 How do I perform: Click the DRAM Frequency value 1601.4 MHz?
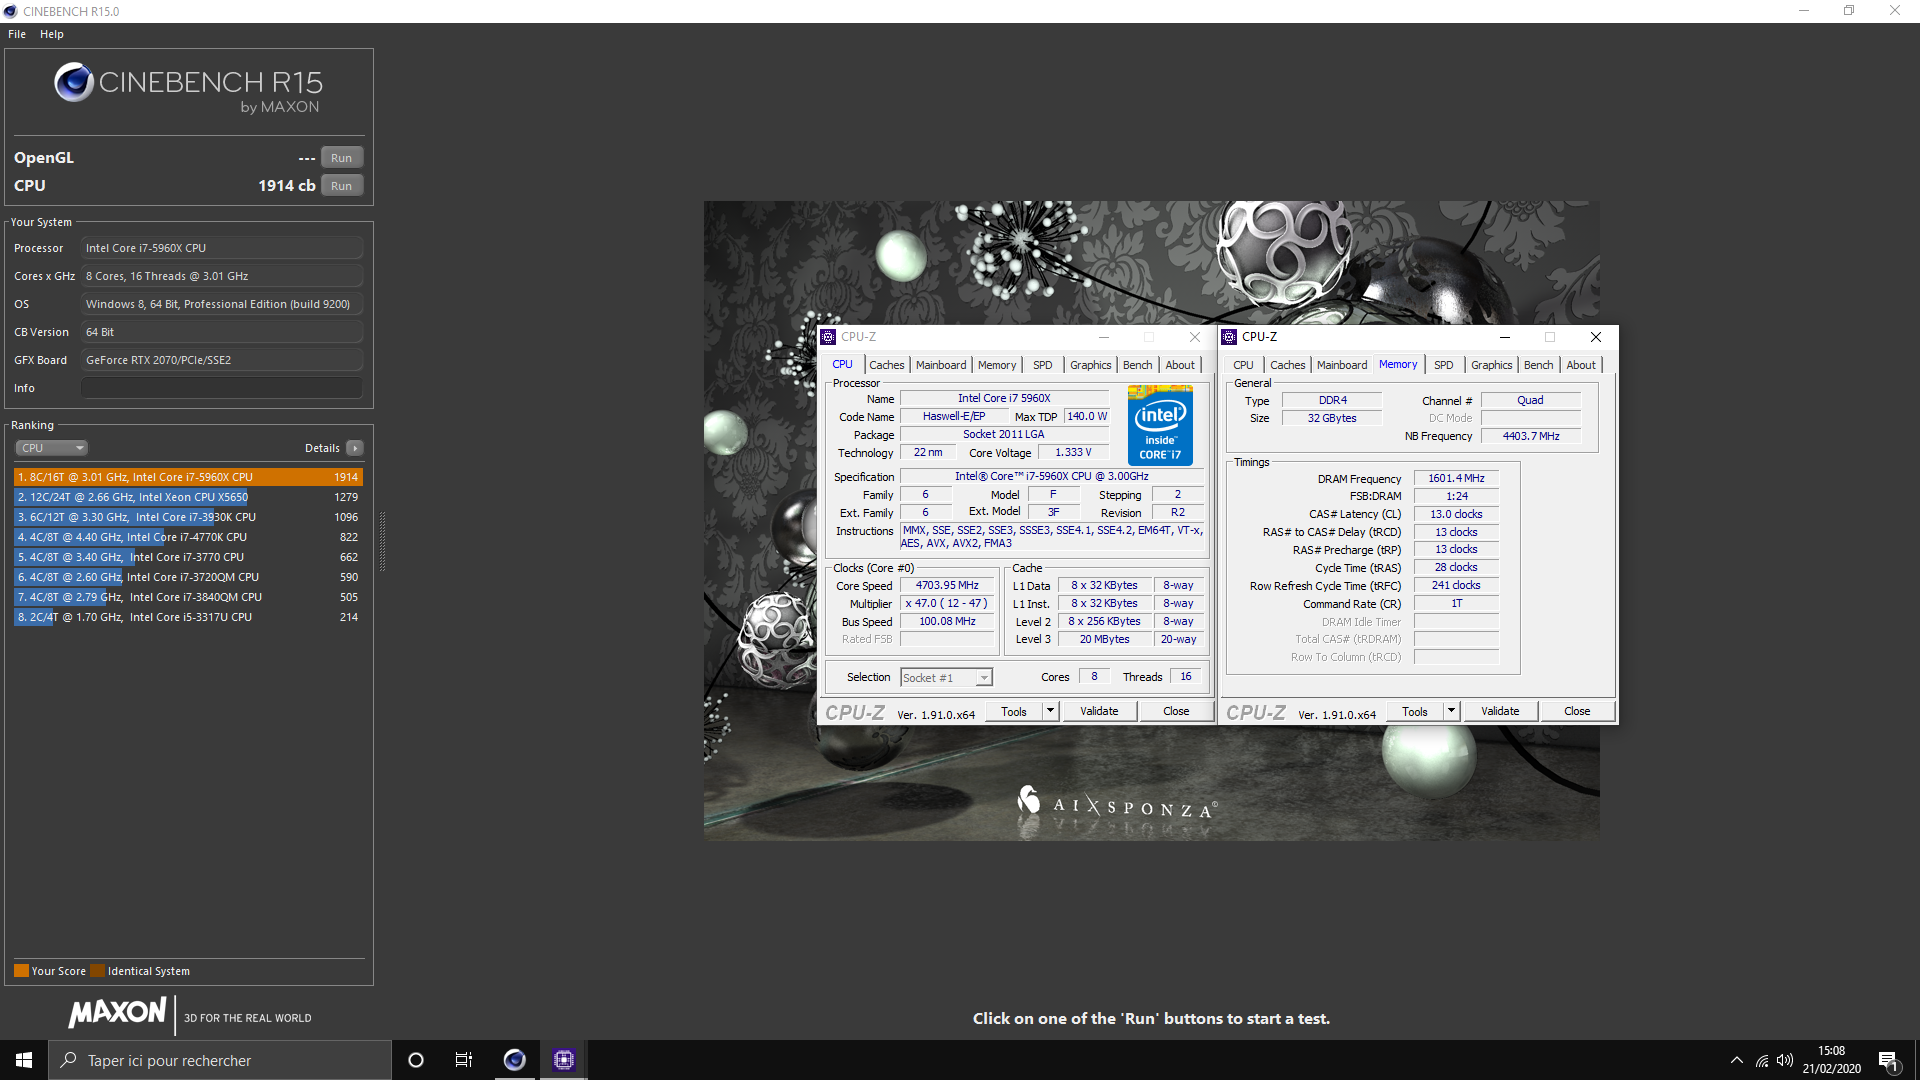pos(1456,478)
